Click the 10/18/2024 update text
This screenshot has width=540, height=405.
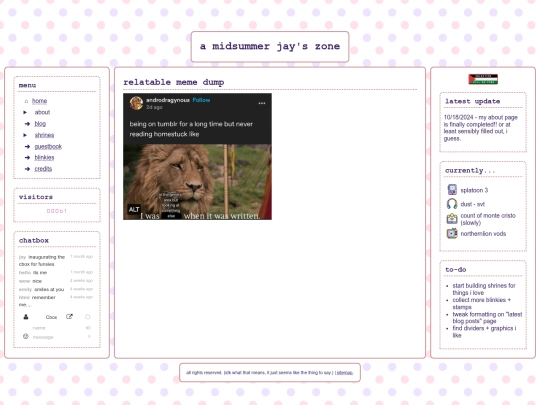(480, 128)
